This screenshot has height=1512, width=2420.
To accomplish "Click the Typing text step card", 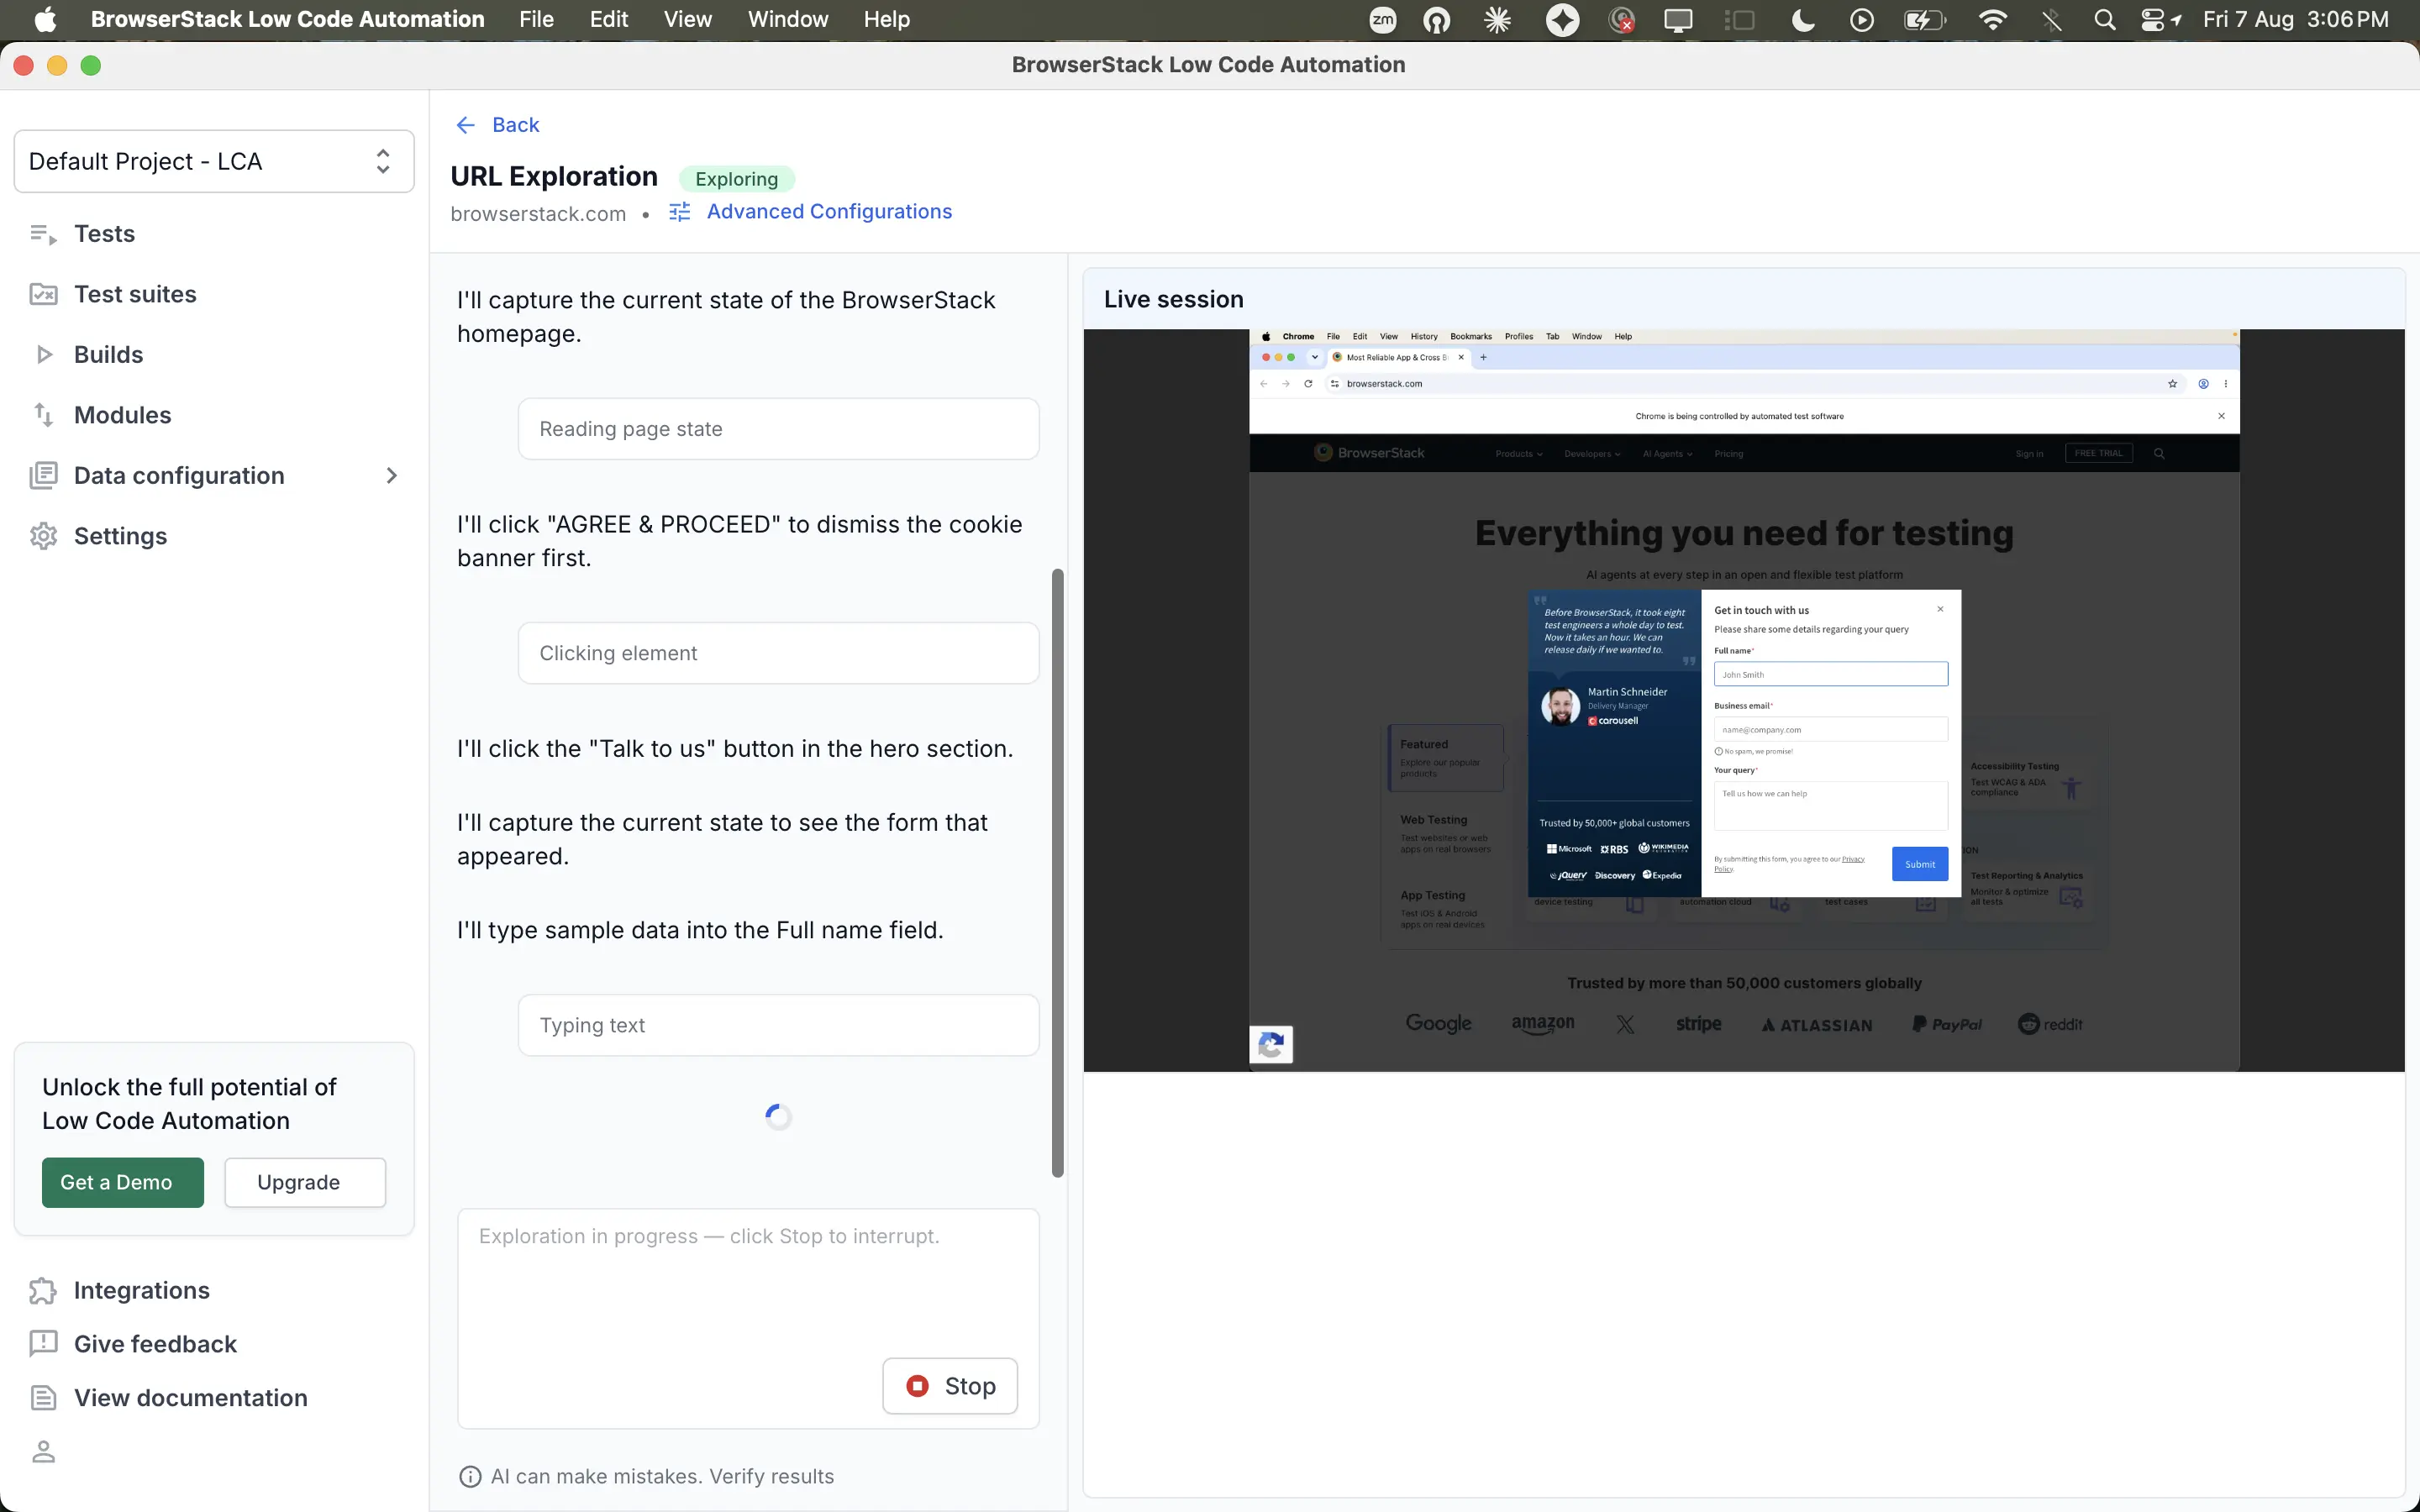I will click(778, 1025).
